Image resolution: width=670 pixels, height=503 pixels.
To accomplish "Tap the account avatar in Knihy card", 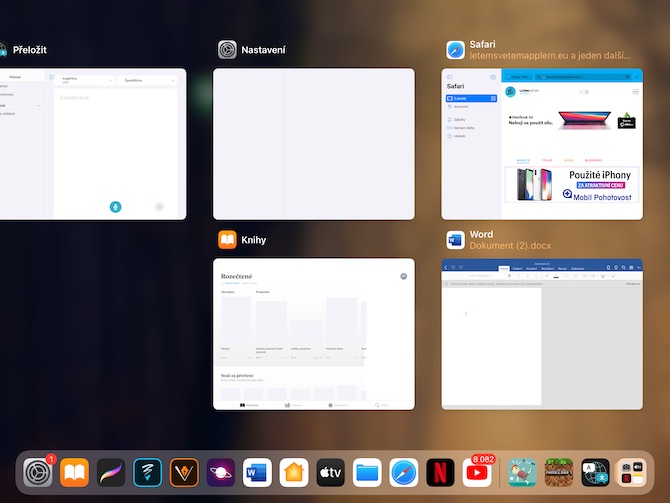I will click(x=403, y=276).
